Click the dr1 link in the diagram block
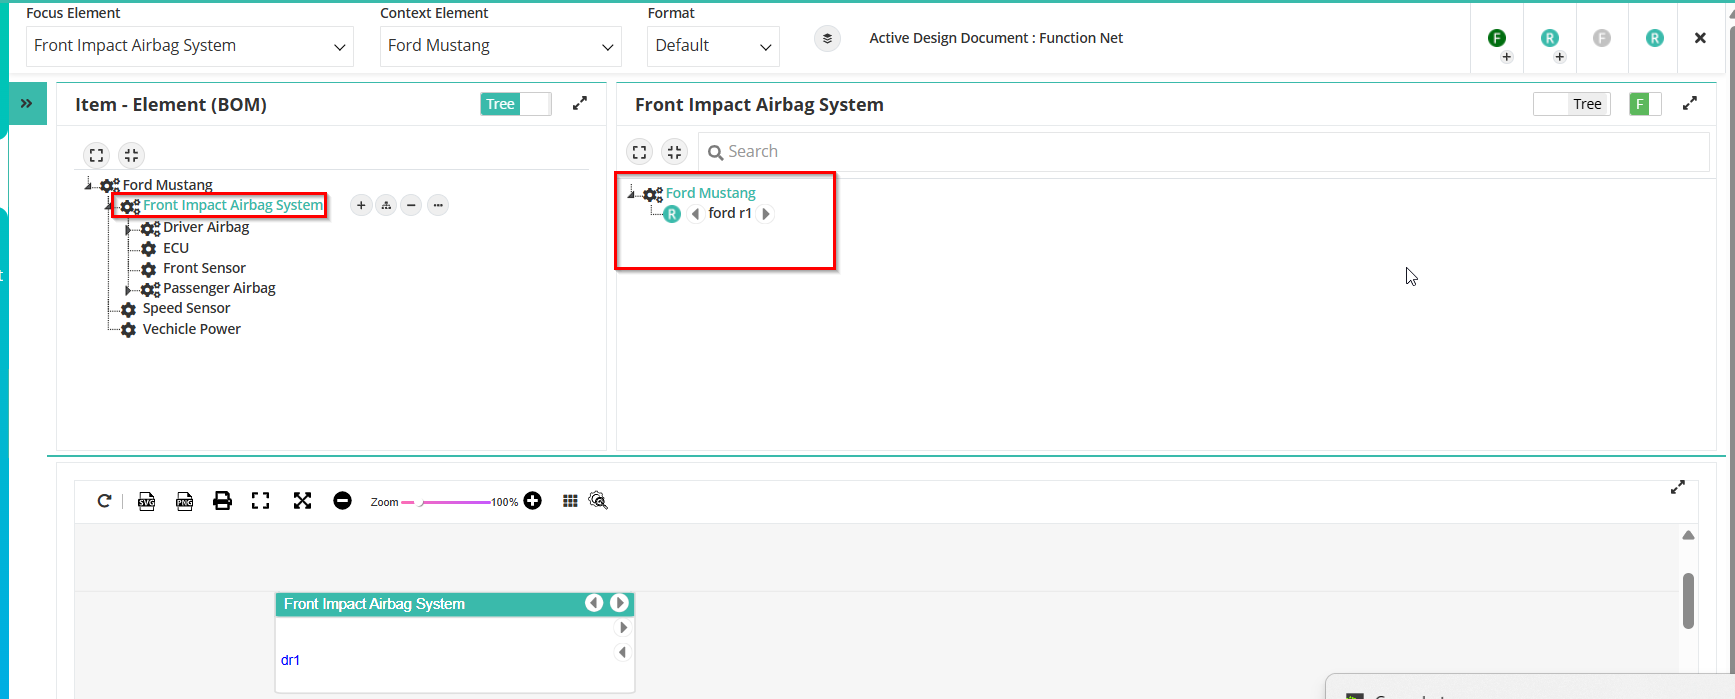Screen dimensions: 1735x699 (290, 660)
